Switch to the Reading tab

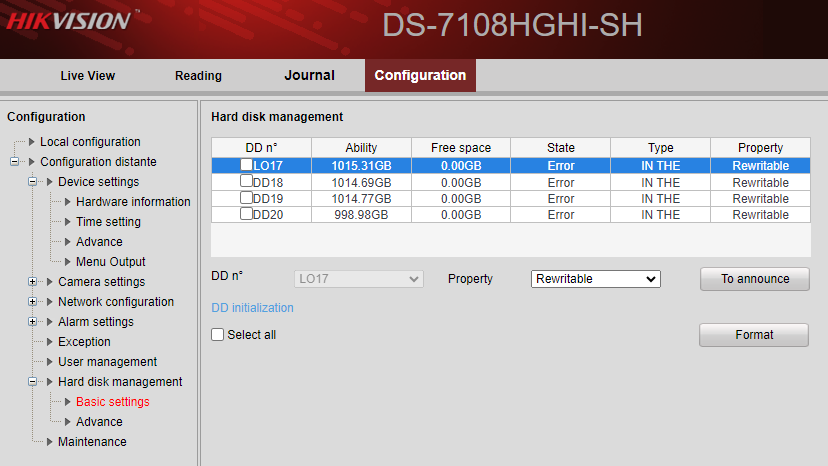tap(199, 76)
